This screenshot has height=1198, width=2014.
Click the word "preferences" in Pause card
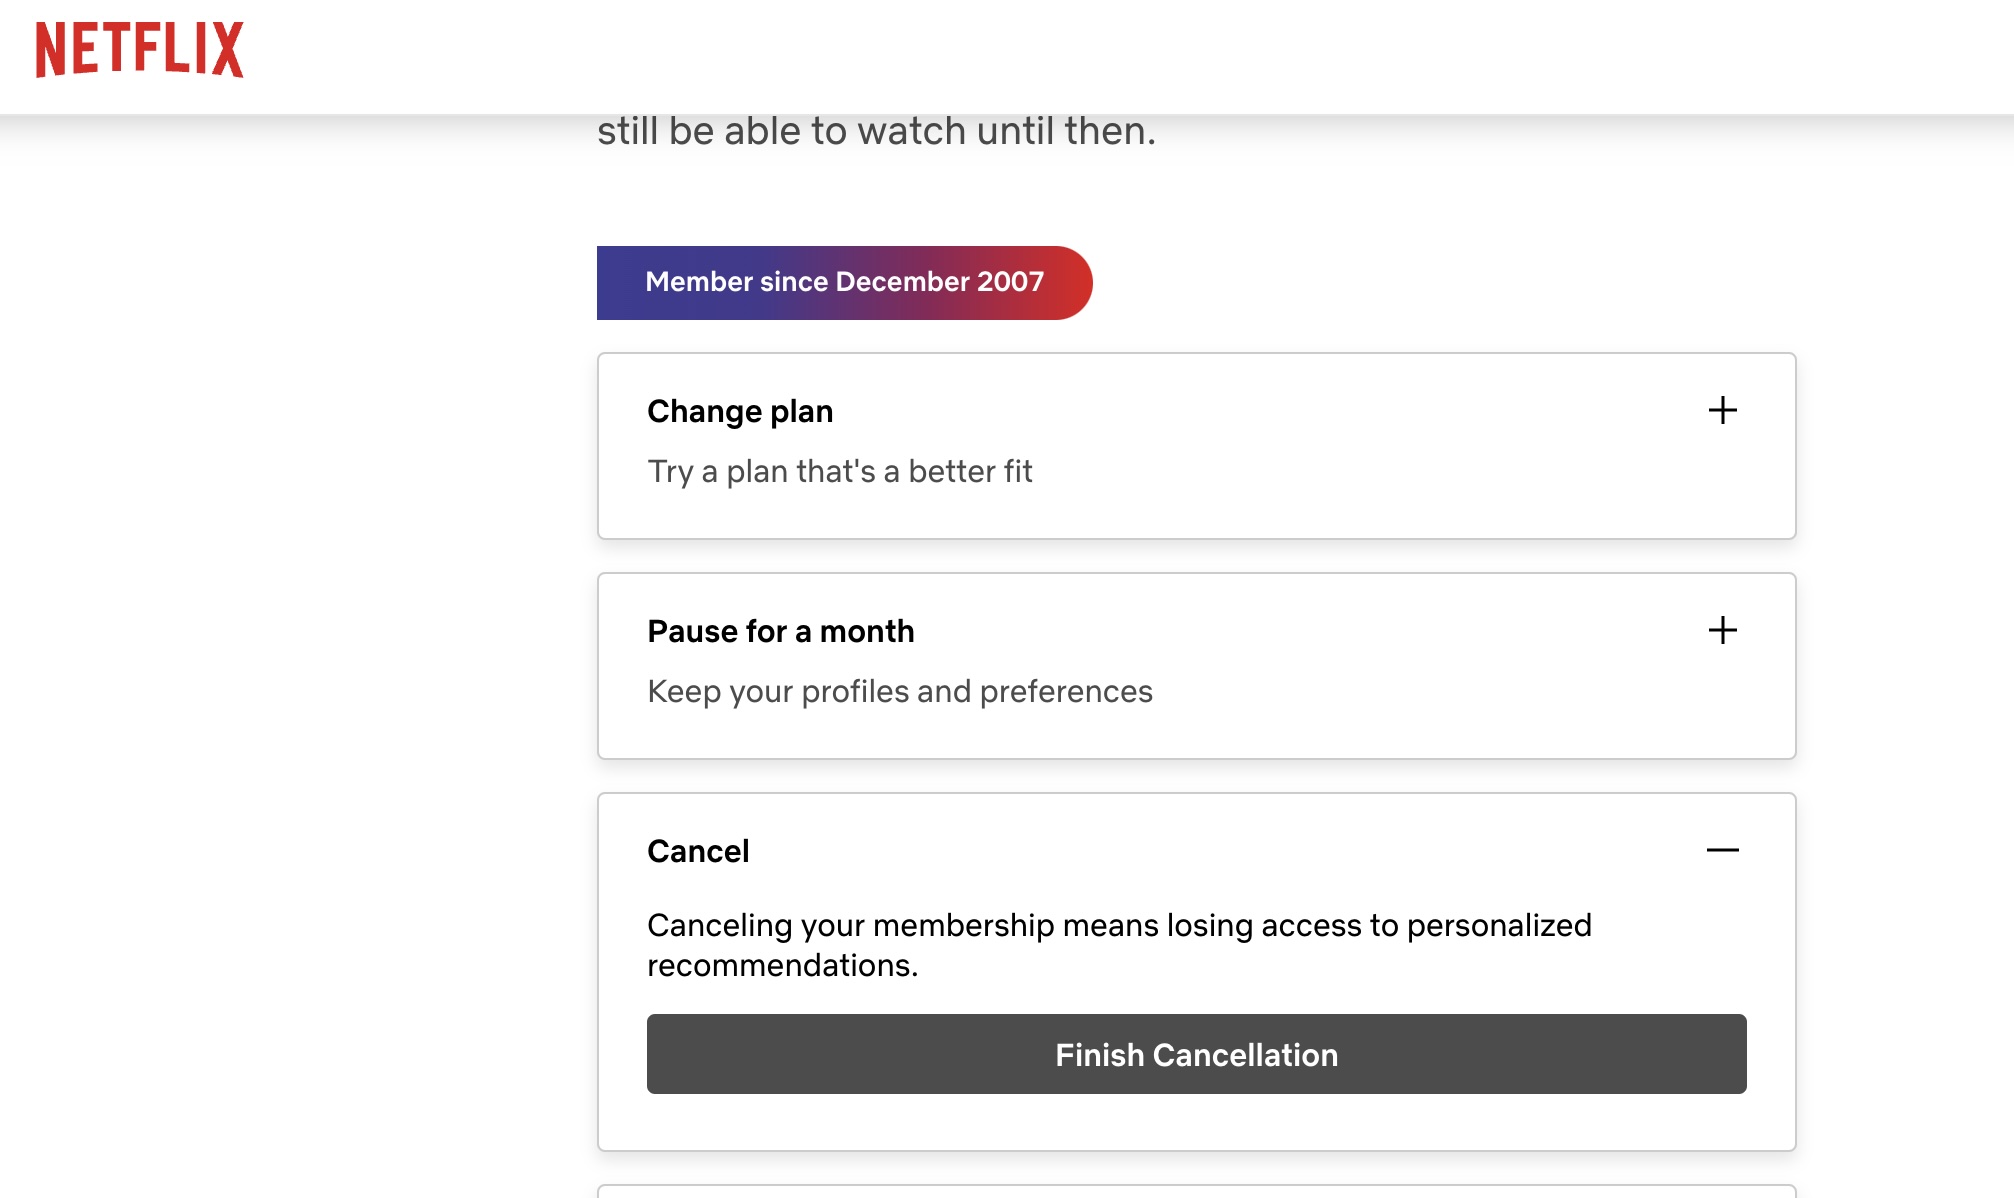[x=1066, y=691]
